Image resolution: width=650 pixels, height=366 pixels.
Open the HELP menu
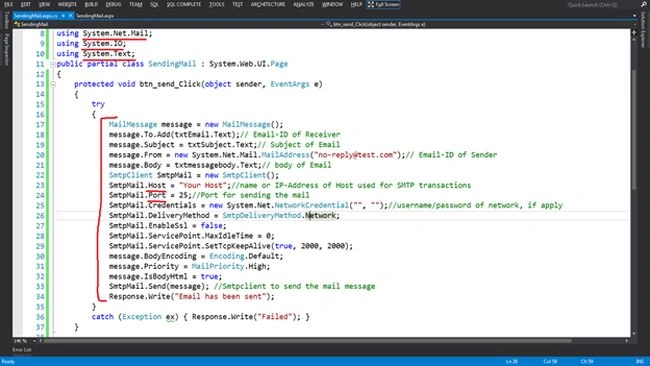[x=356, y=4]
